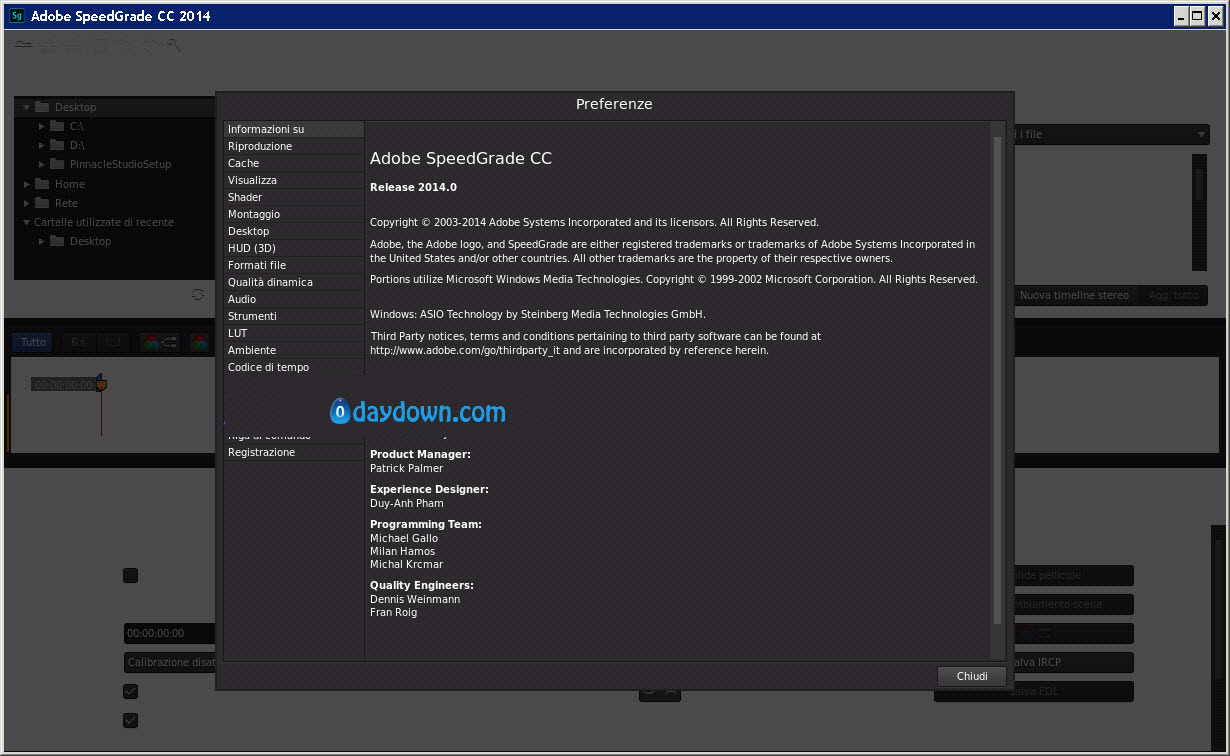
Task: Click the RGB color circles icon with arrows
Action: [160, 342]
